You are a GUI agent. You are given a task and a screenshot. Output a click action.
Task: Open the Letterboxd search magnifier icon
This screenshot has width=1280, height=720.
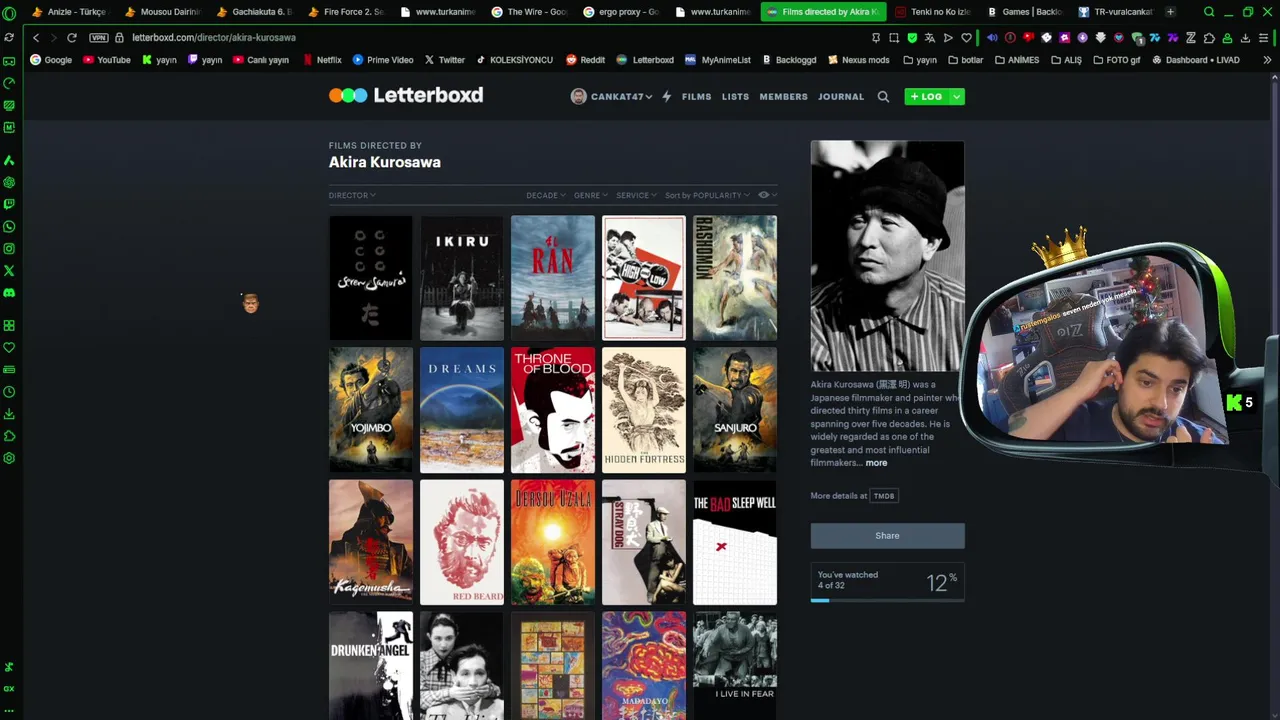pos(883,97)
